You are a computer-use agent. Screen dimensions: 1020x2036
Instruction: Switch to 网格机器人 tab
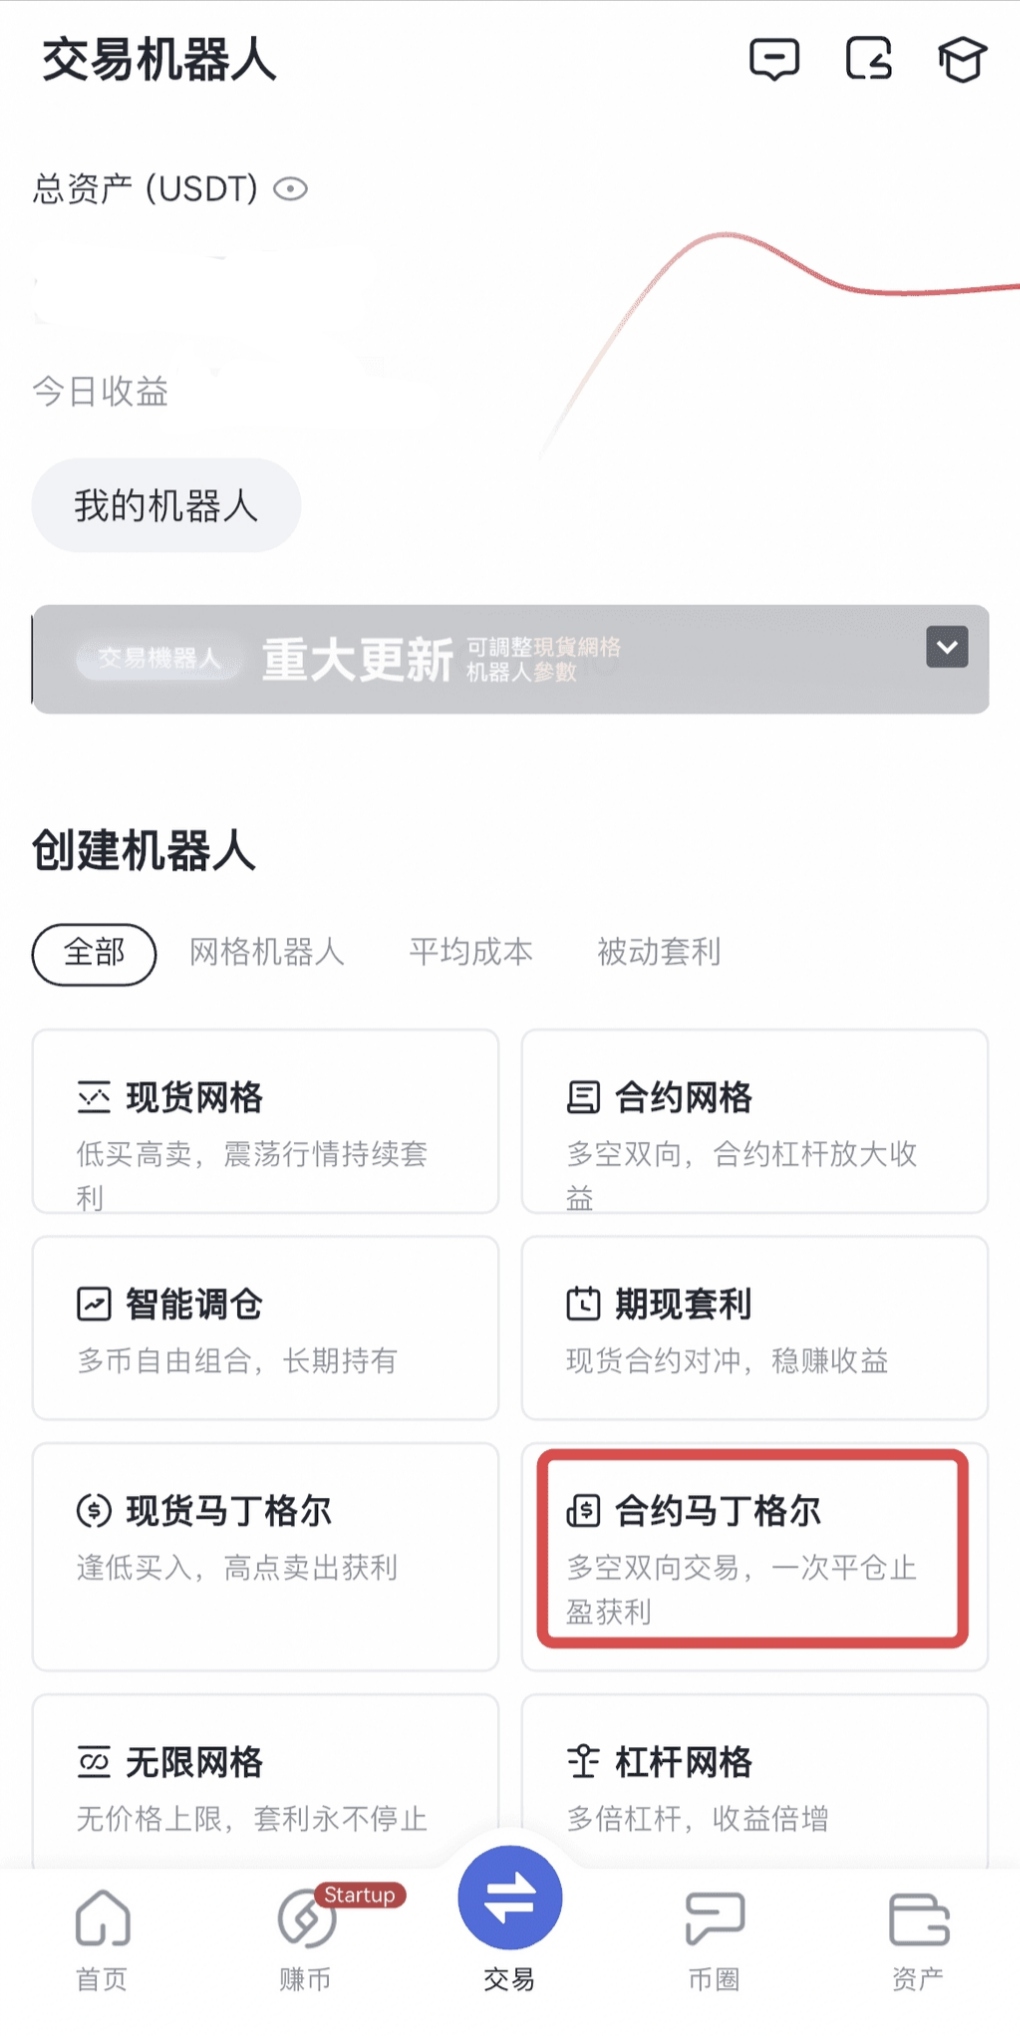coord(267,953)
